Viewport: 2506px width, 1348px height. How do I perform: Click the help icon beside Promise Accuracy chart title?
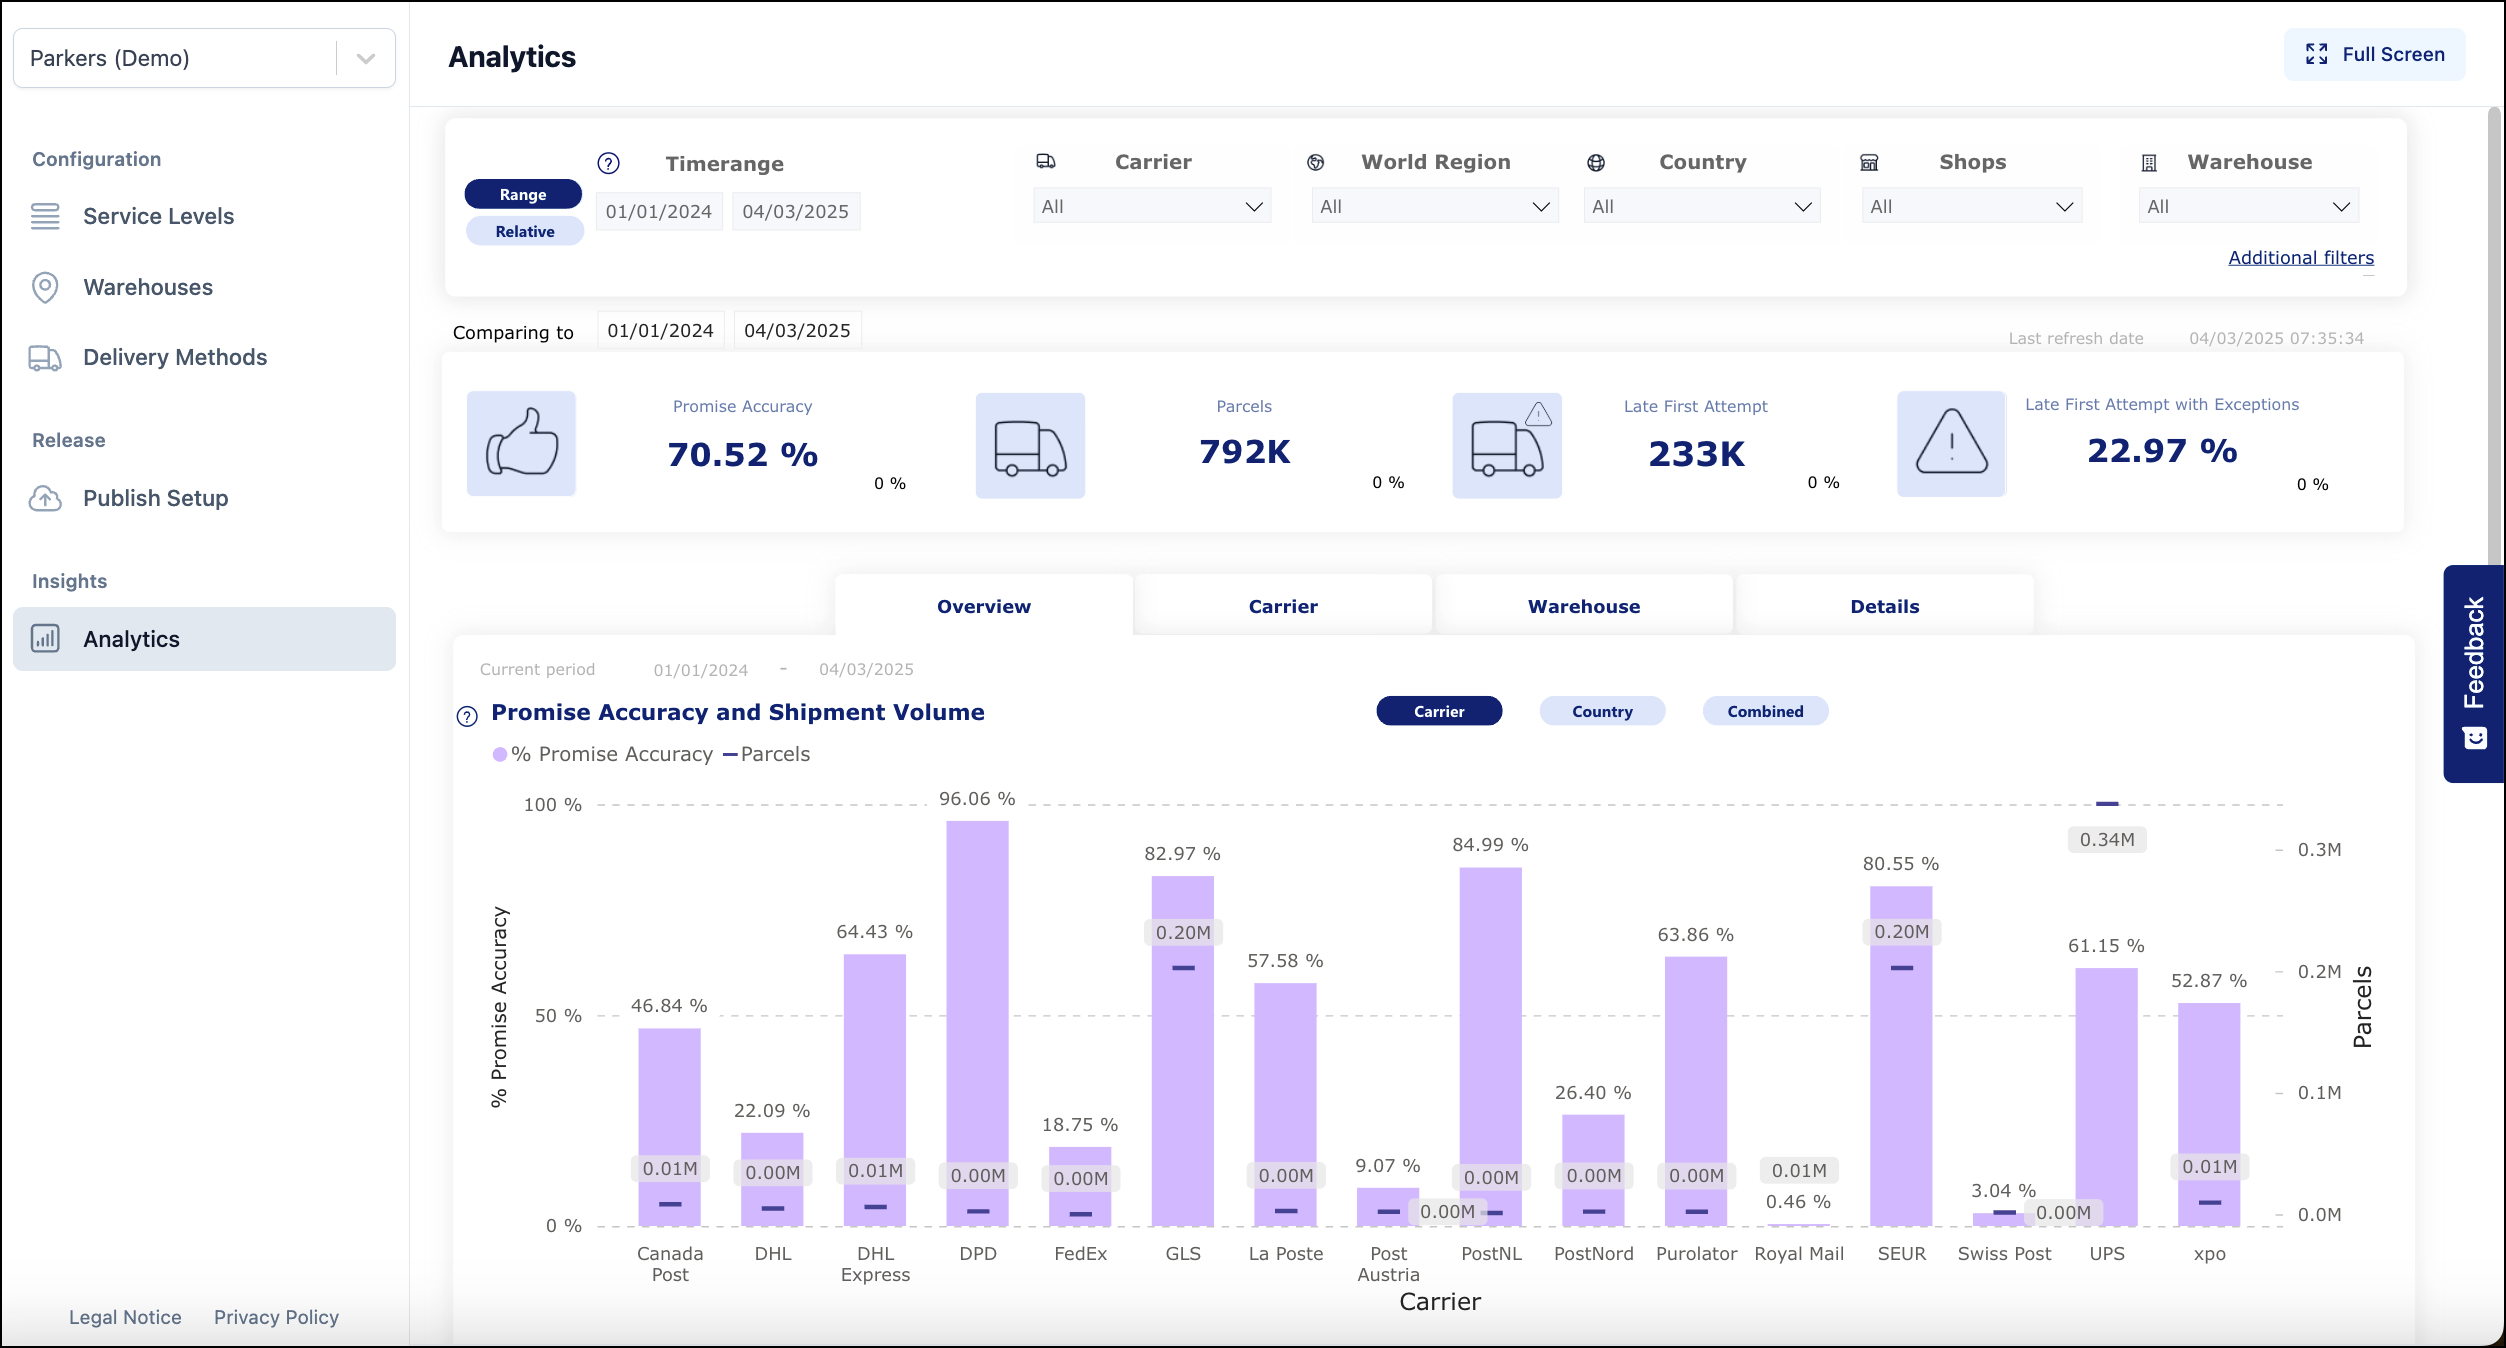[466, 714]
